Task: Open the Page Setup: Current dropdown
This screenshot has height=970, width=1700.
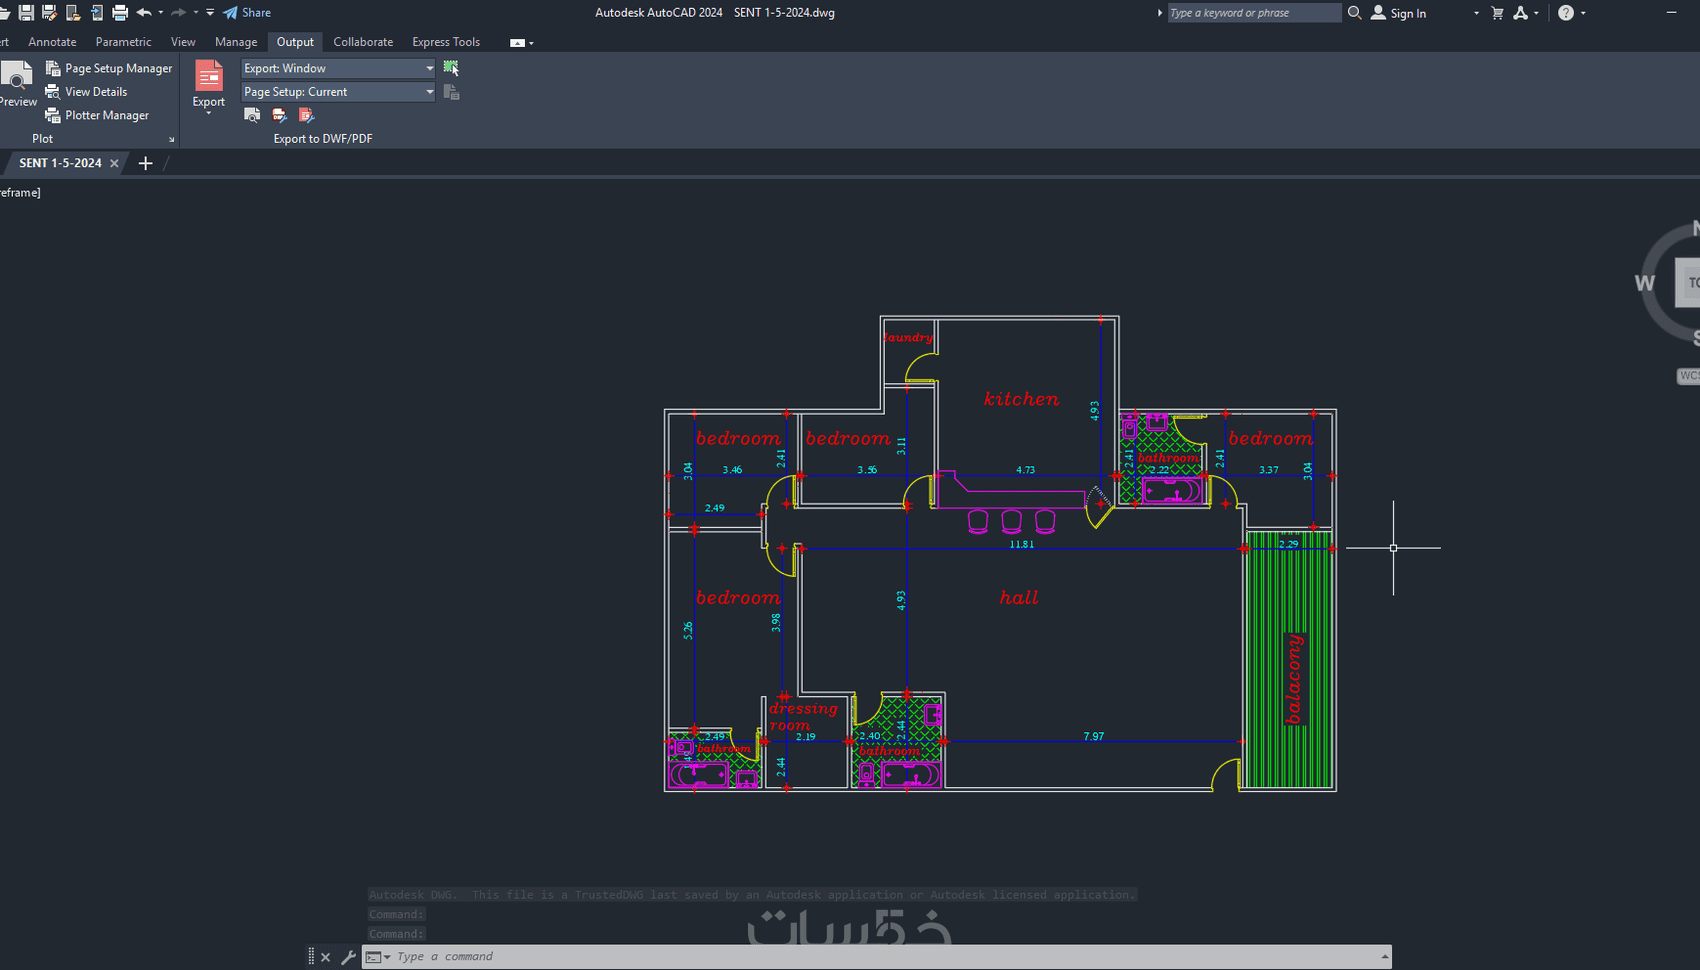Action: tap(338, 92)
